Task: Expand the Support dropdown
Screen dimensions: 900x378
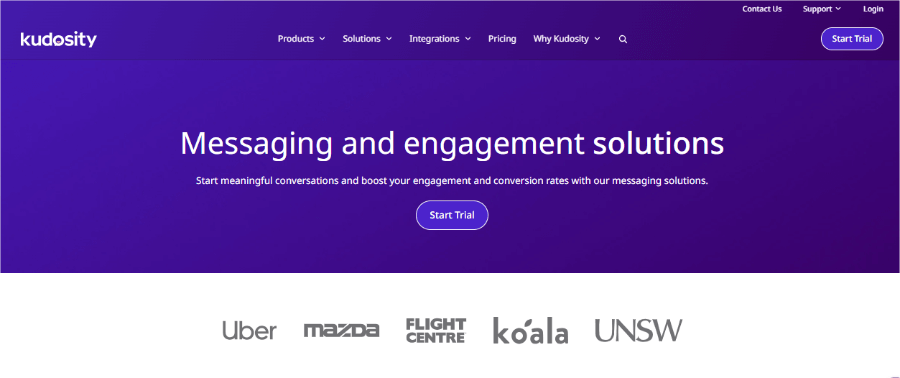Action: 822,9
